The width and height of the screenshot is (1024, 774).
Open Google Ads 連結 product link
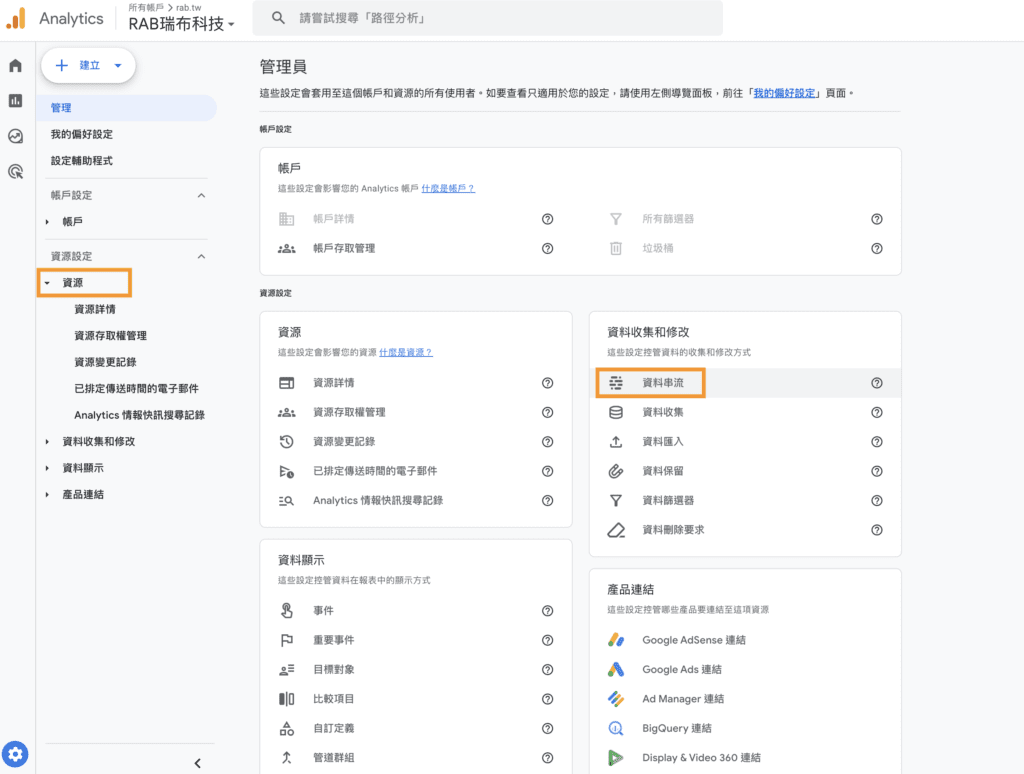point(681,669)
